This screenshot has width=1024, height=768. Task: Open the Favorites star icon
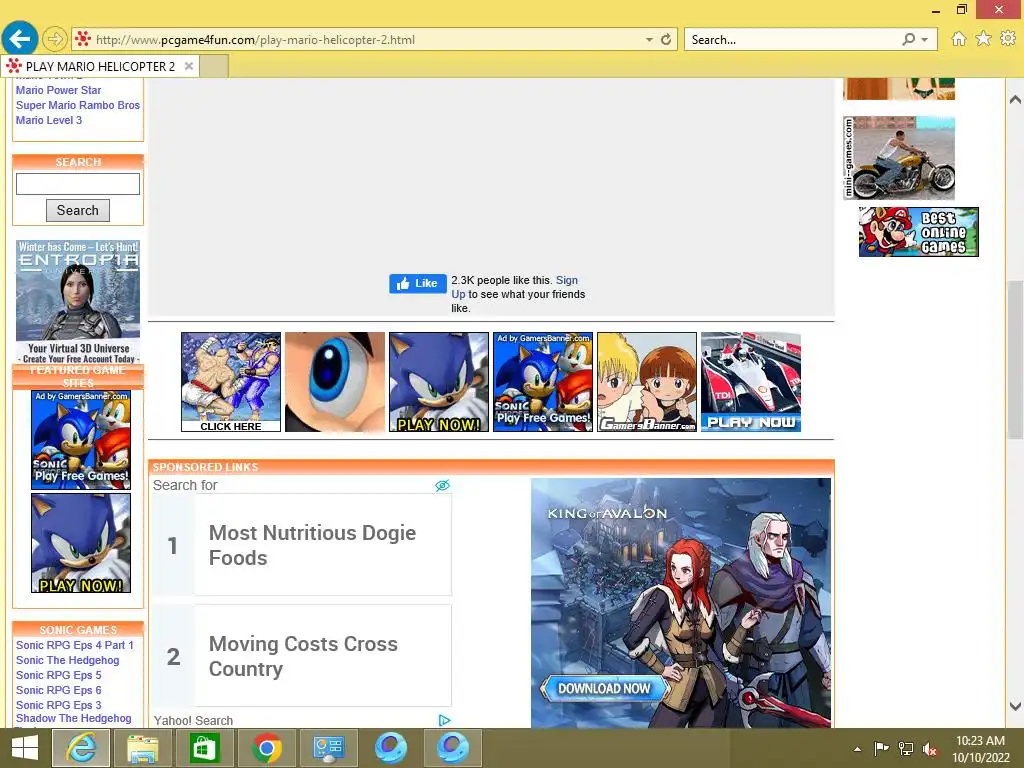983,39
